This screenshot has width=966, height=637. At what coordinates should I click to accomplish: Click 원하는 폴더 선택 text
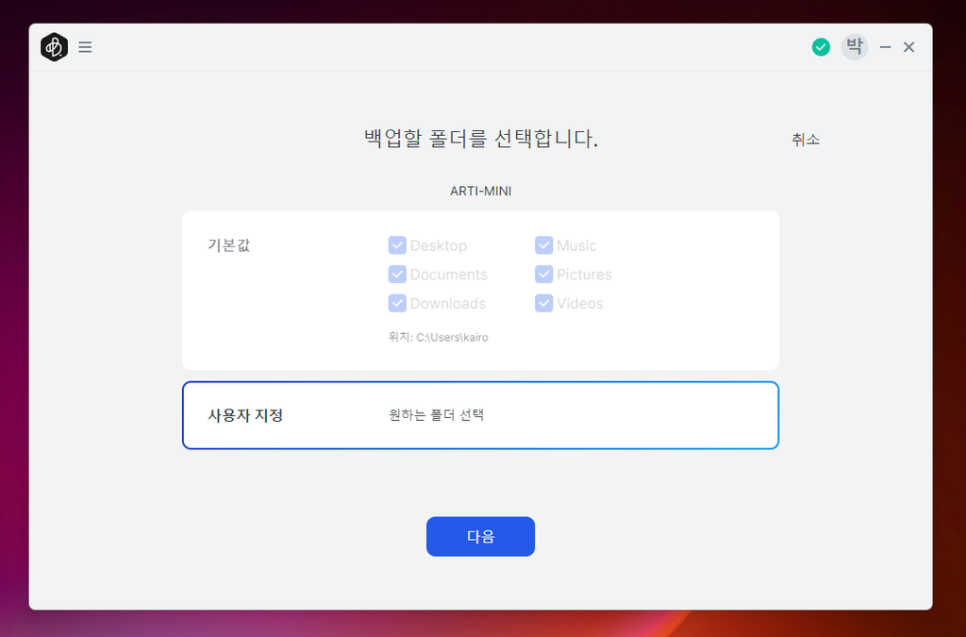436,415
